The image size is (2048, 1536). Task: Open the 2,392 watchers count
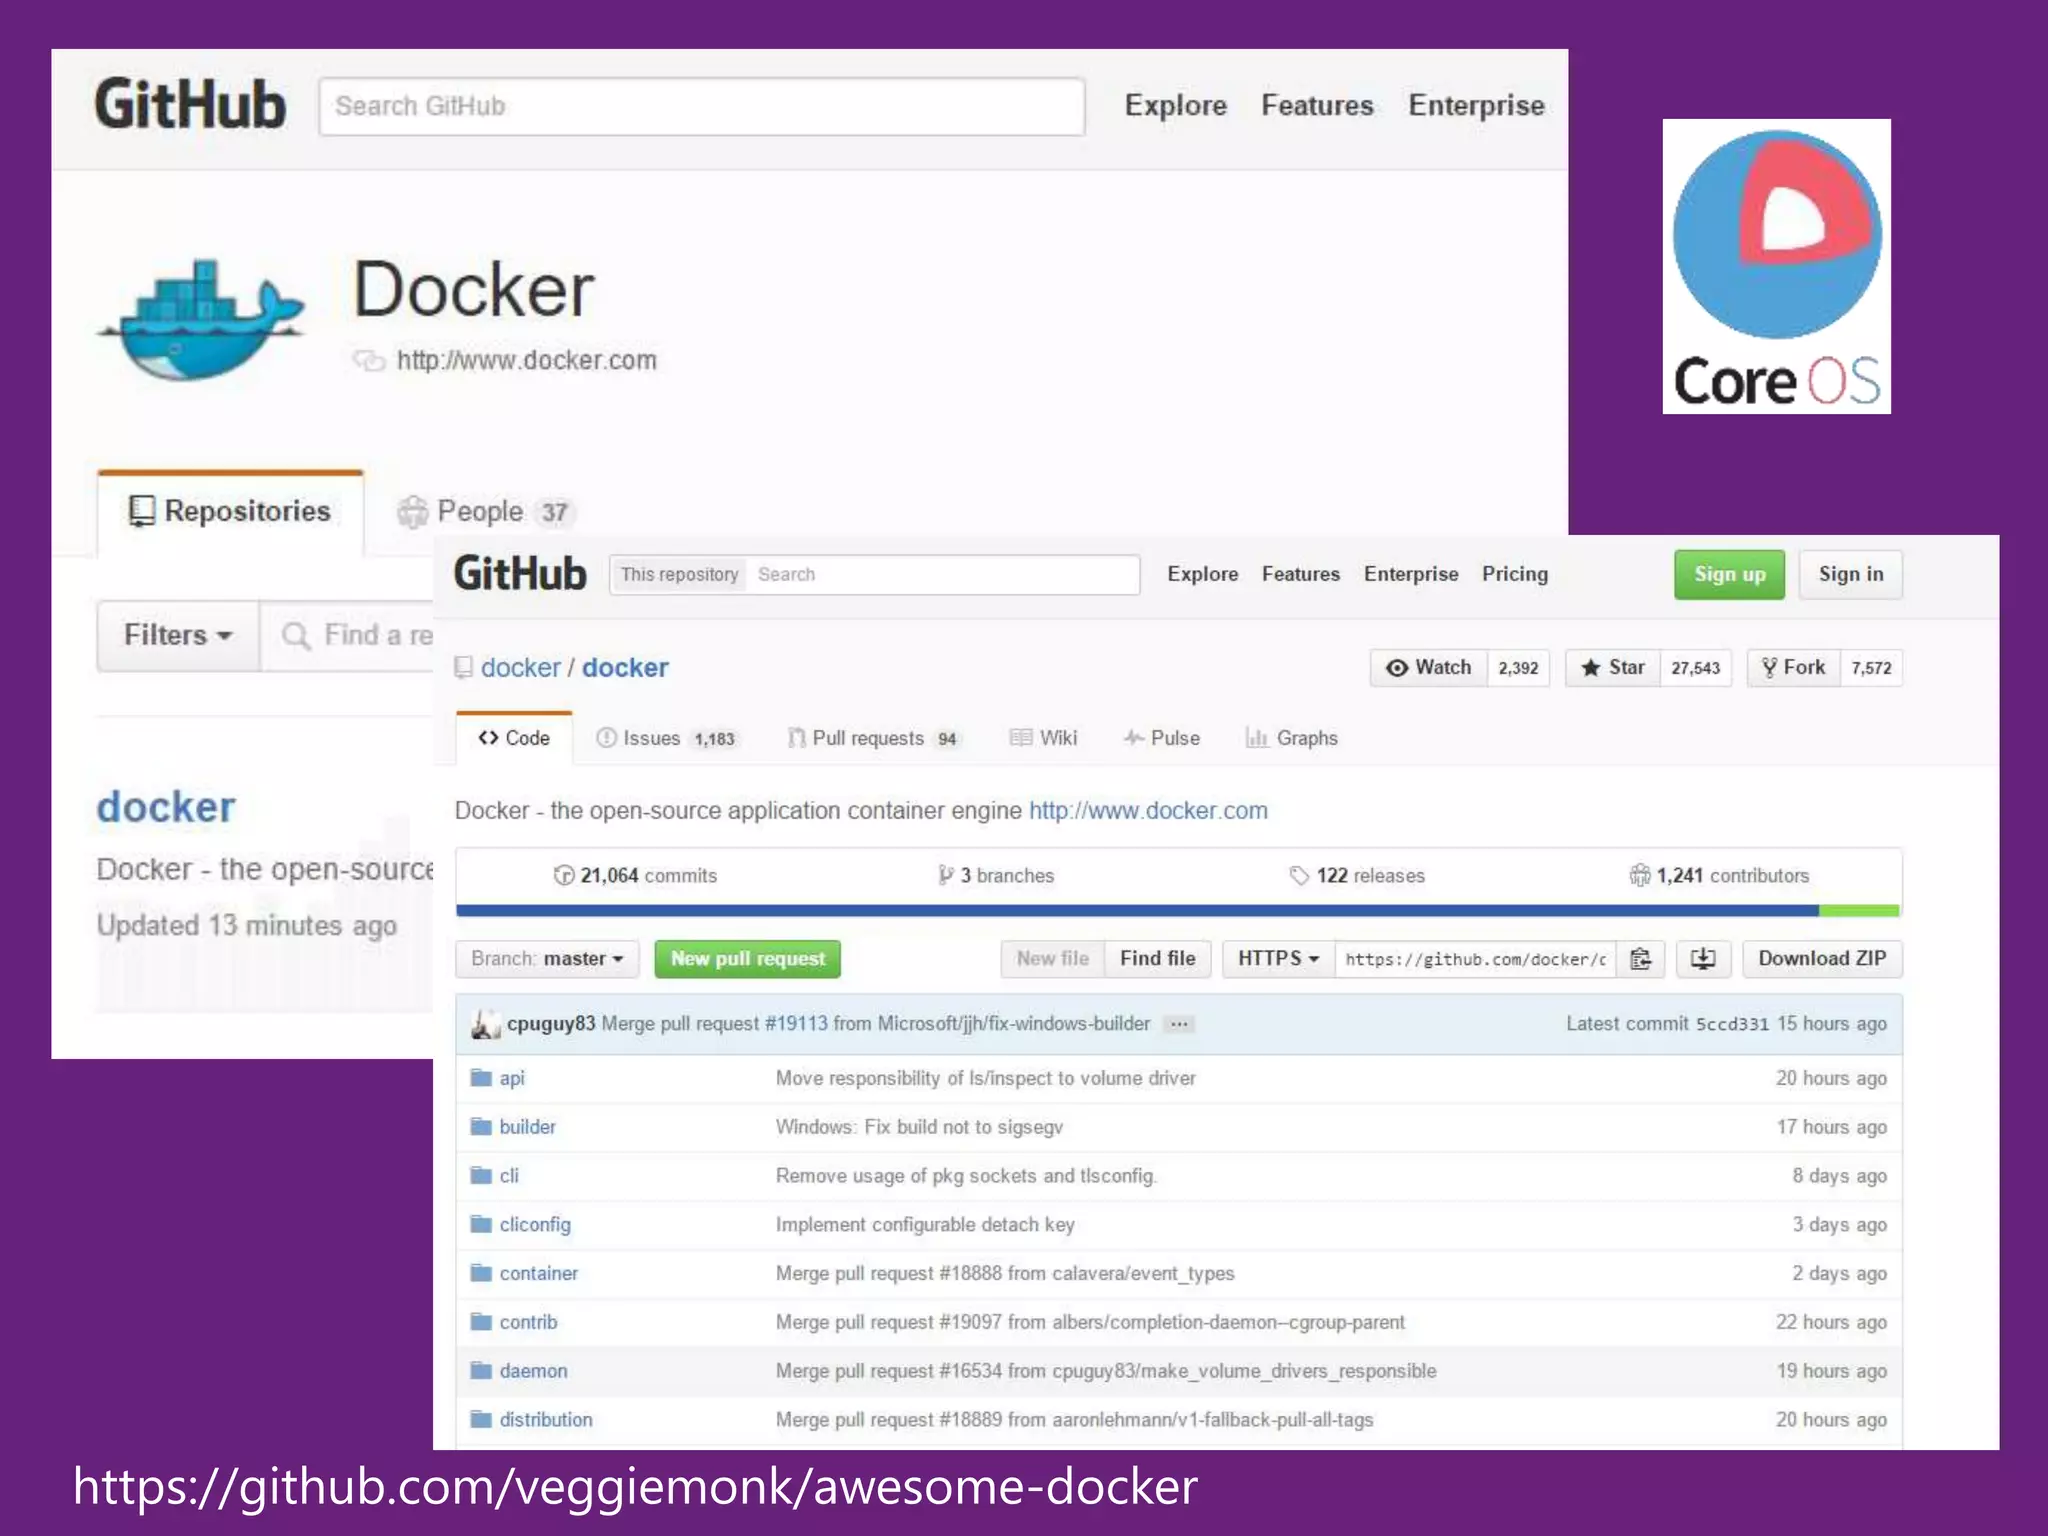pyautogui.click(x=1518, y=668)
